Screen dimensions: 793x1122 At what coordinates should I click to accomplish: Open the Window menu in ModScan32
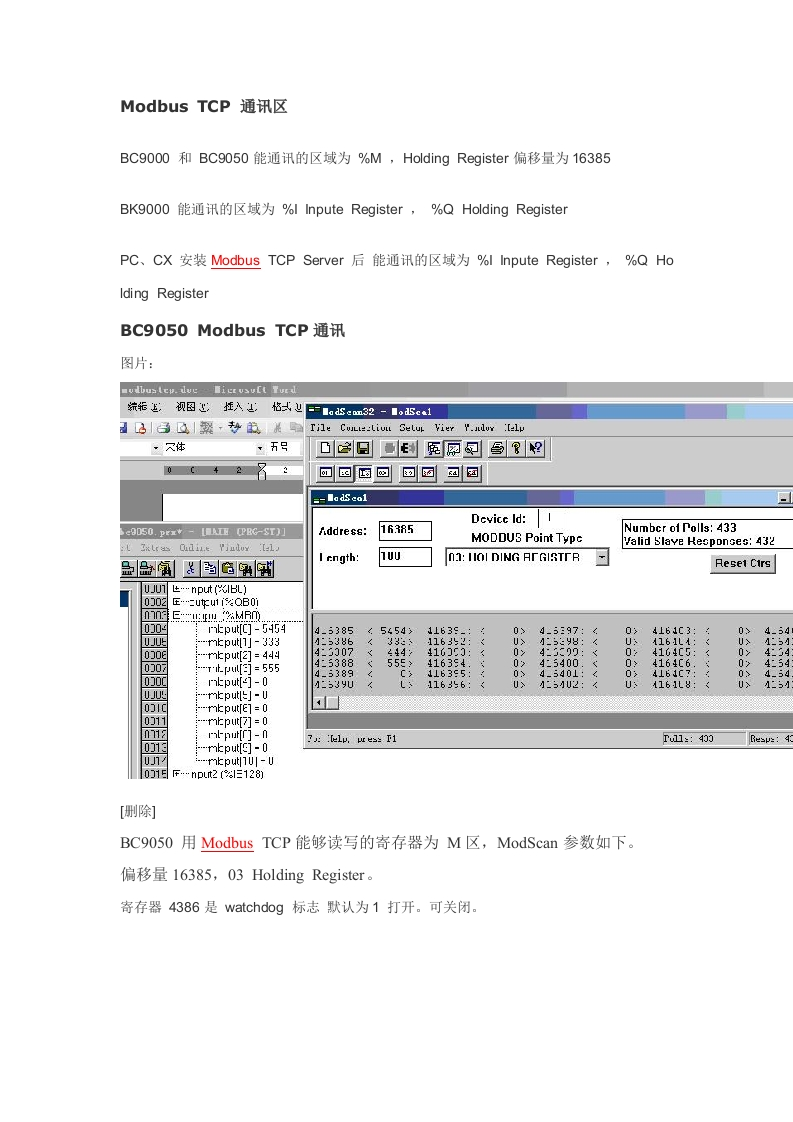click(479, 427)
